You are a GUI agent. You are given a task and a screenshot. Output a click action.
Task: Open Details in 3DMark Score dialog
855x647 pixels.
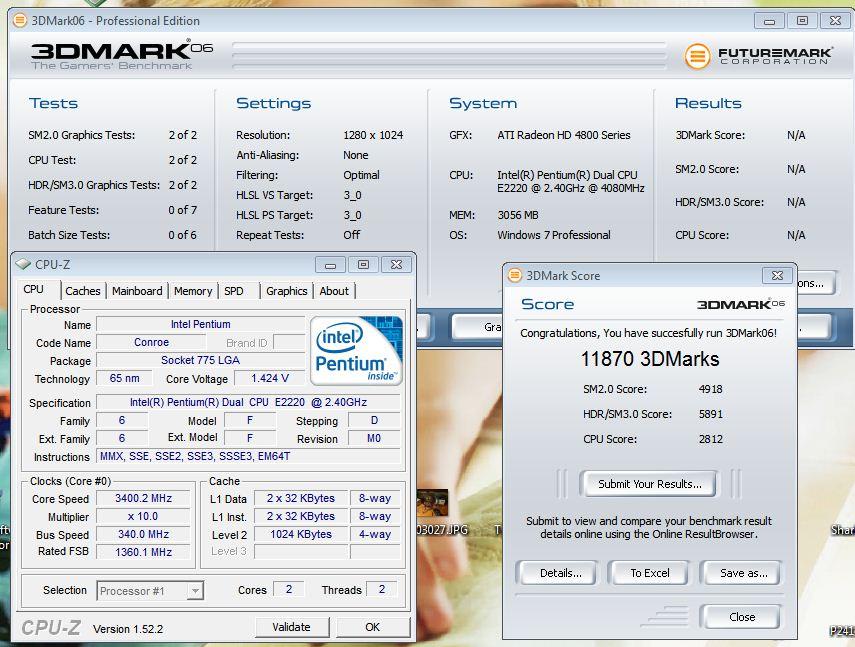(560, 573)
